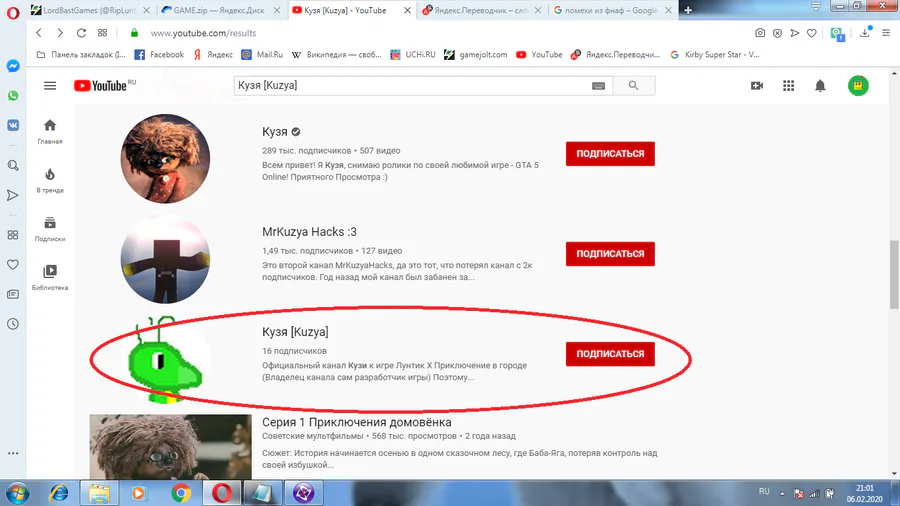Open Messenger in Opera sidebar
This screenshot has width=900, height=506.
pos(13,66)
